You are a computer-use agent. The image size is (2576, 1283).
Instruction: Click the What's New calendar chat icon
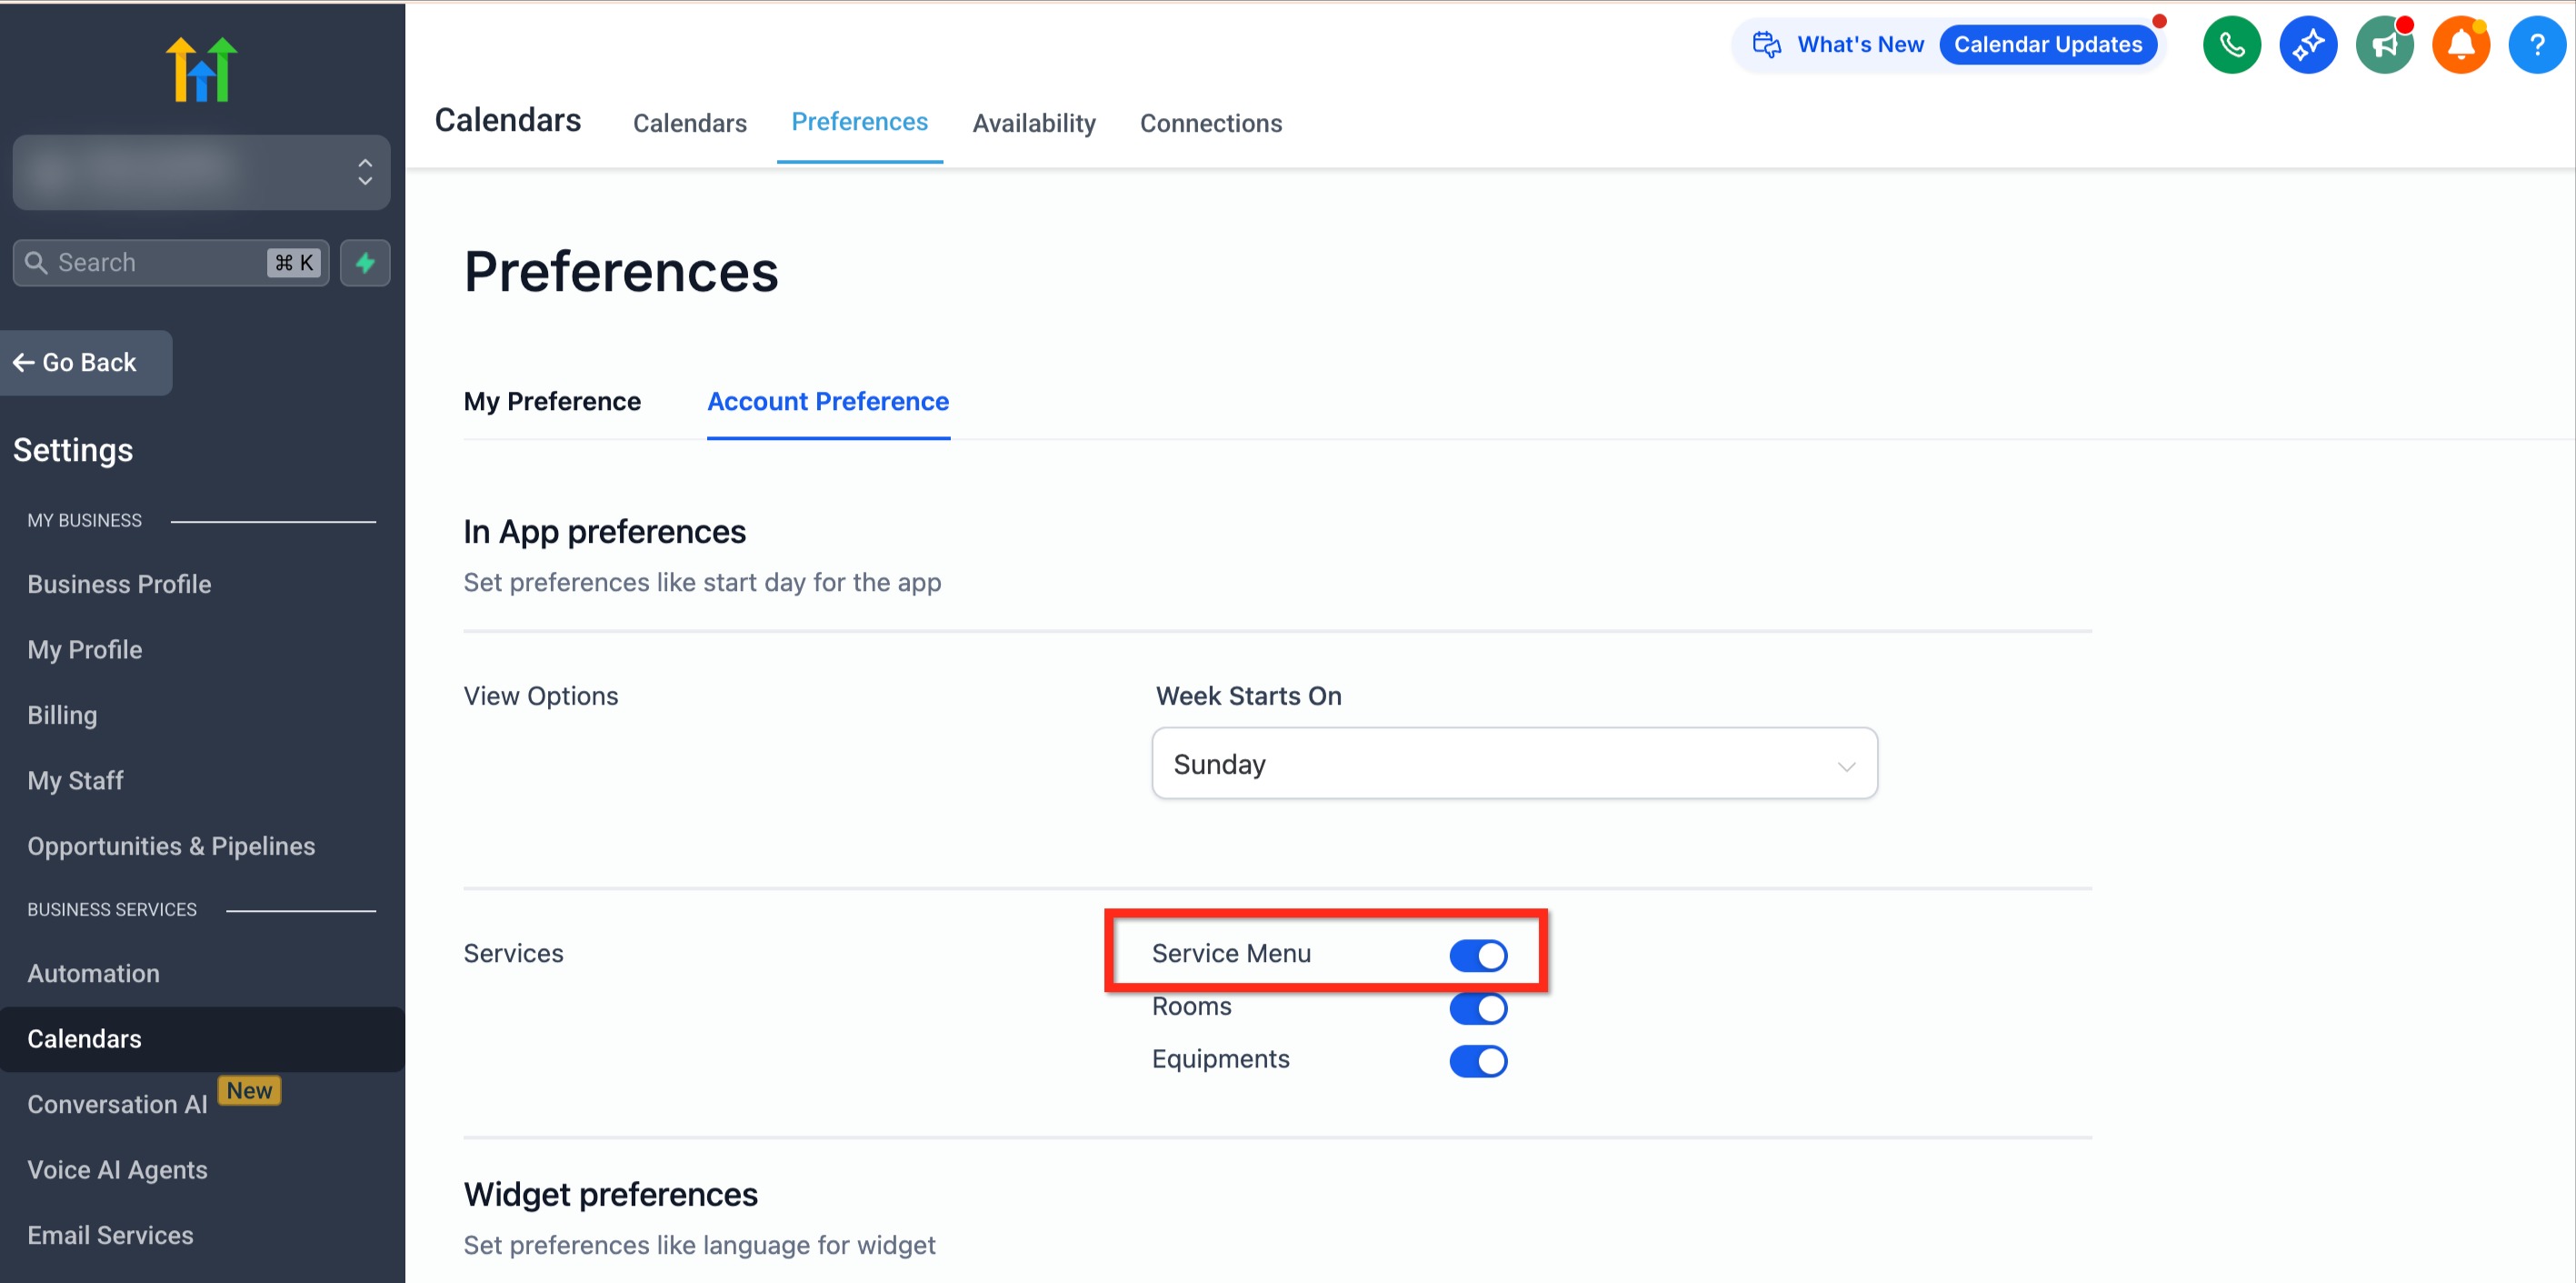[1767, 45]
